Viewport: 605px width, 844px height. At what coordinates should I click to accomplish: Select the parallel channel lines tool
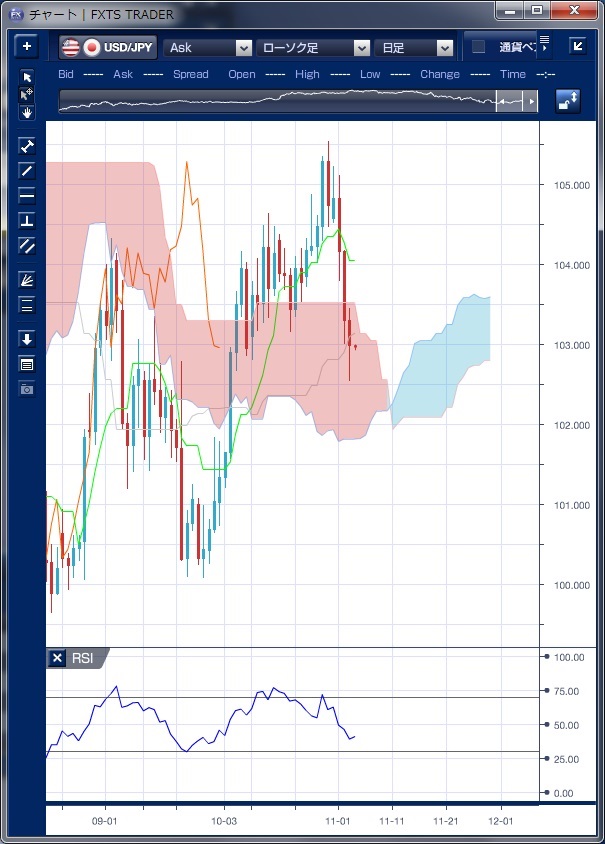[27, 245]
